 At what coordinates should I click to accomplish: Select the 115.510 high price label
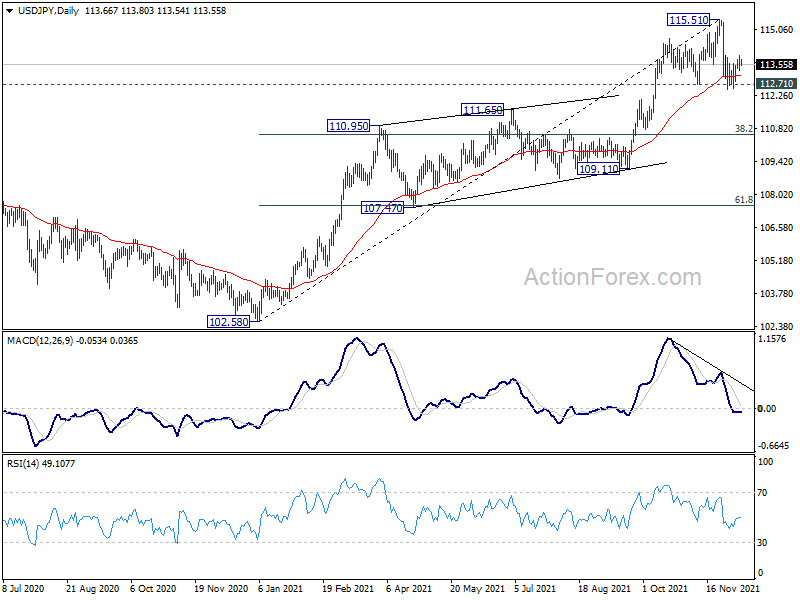pos(688,20)
